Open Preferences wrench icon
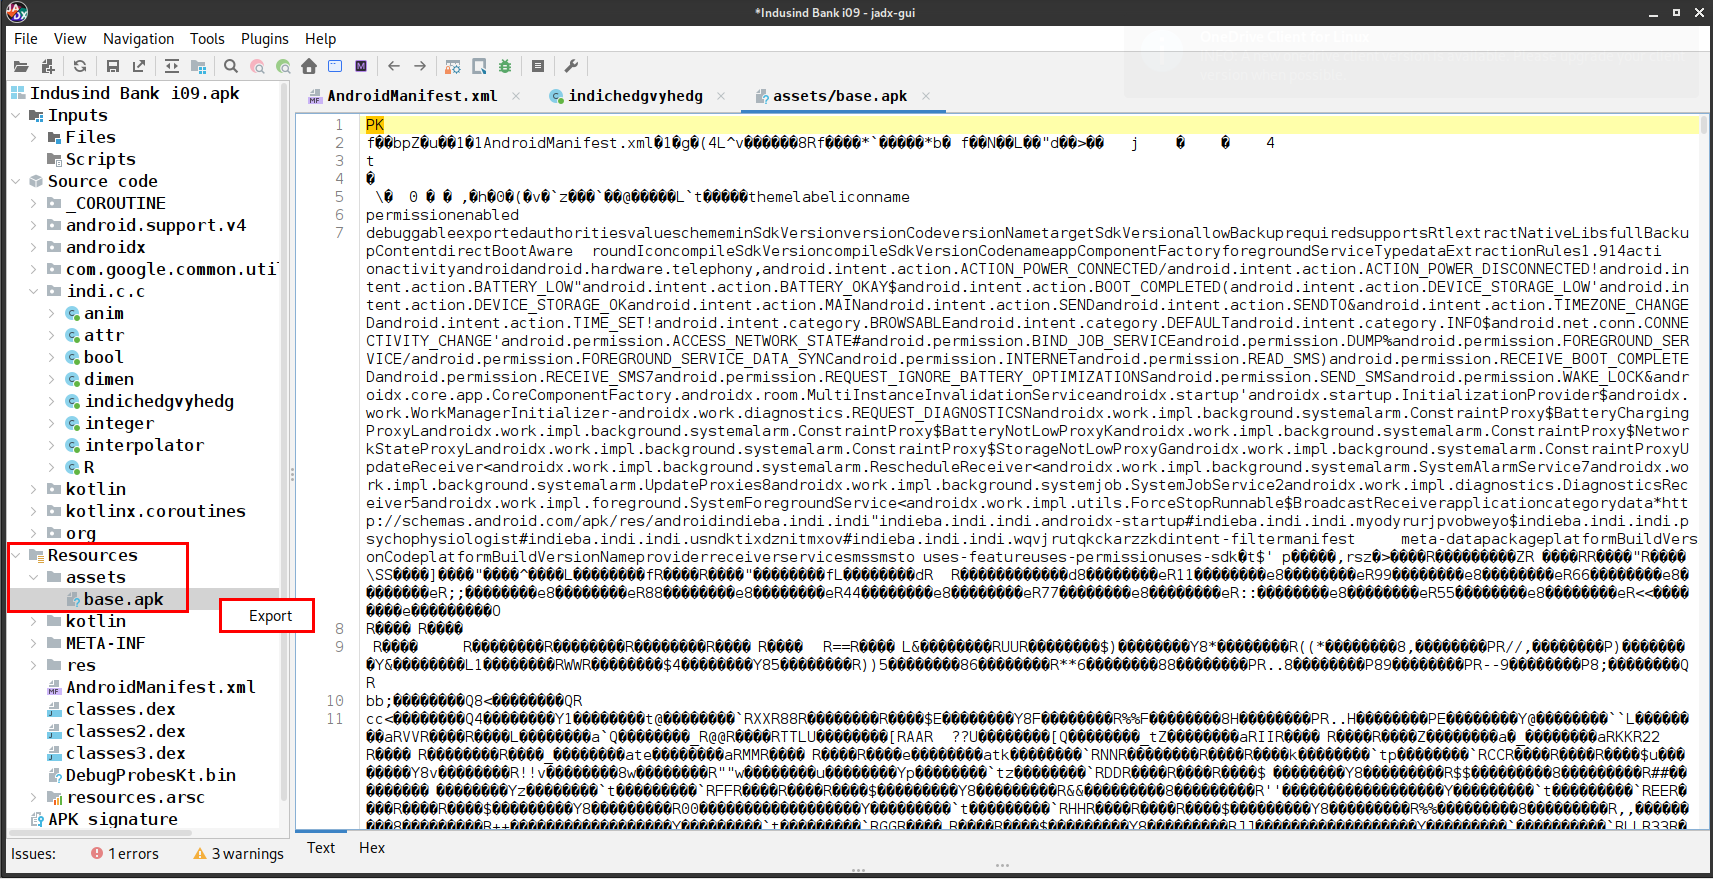 pyautogui.click(x=571, y=66)
